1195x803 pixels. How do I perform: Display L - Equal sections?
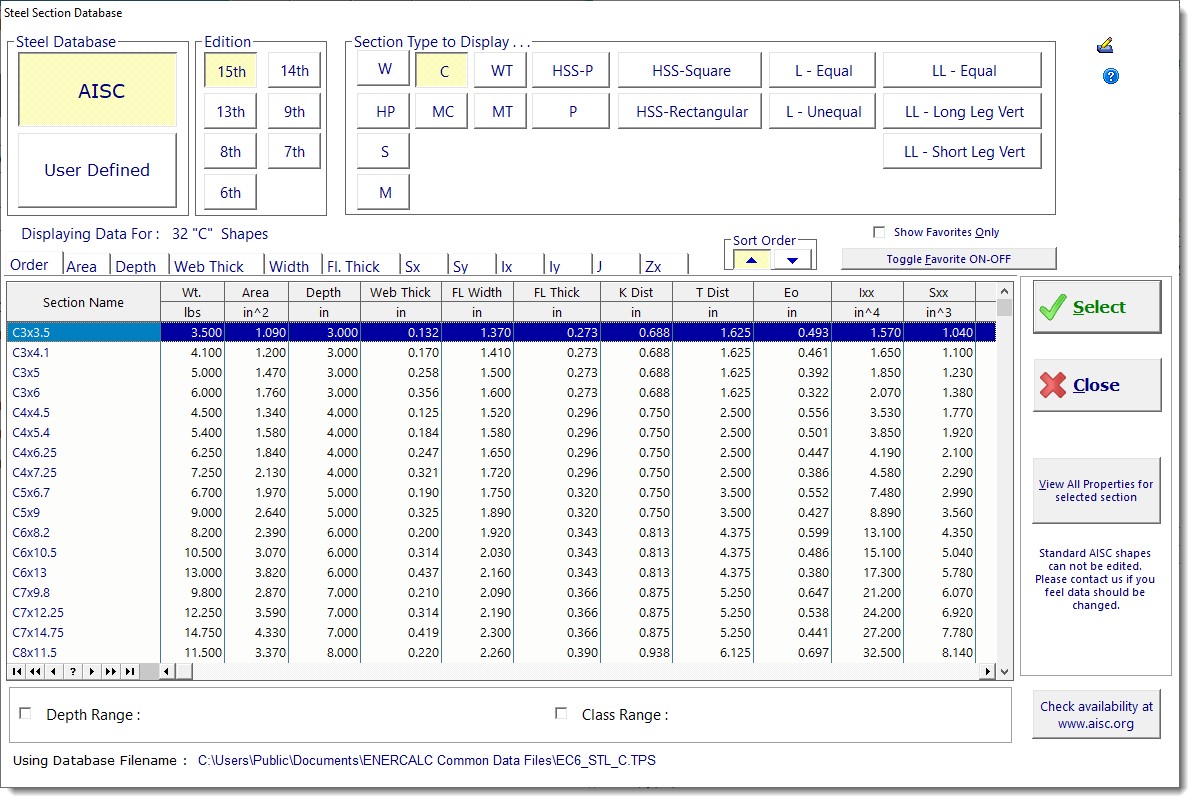823,71
